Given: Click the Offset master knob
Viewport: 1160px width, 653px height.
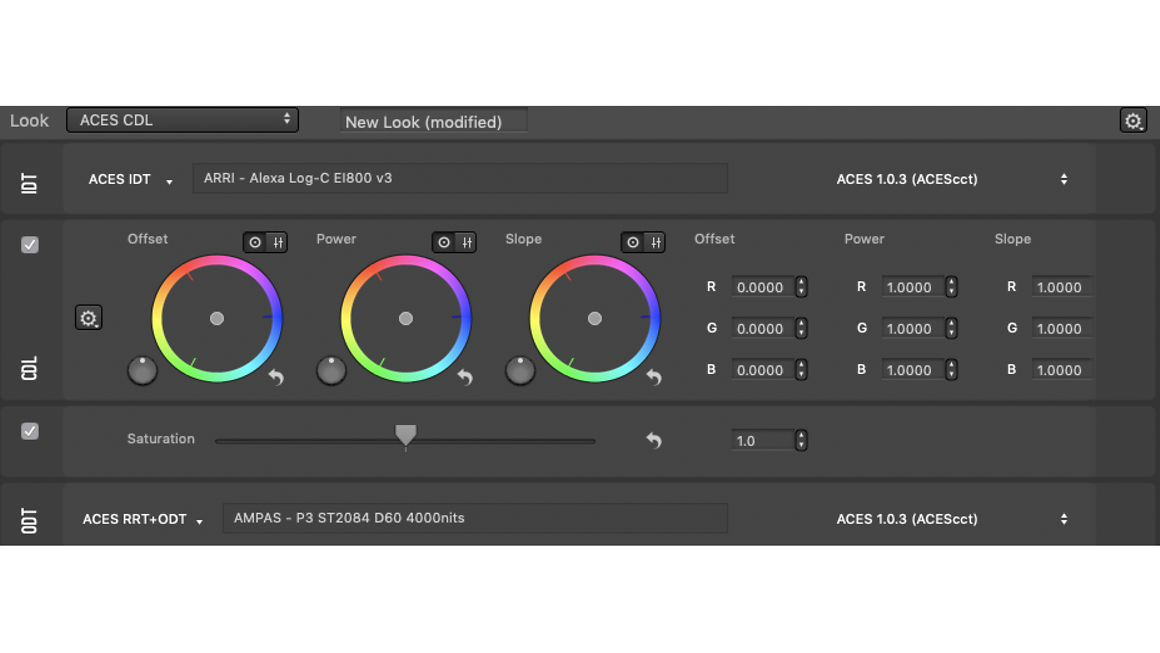Looking at the screenshot, I should pyautogui.click(x=142, y=371).
